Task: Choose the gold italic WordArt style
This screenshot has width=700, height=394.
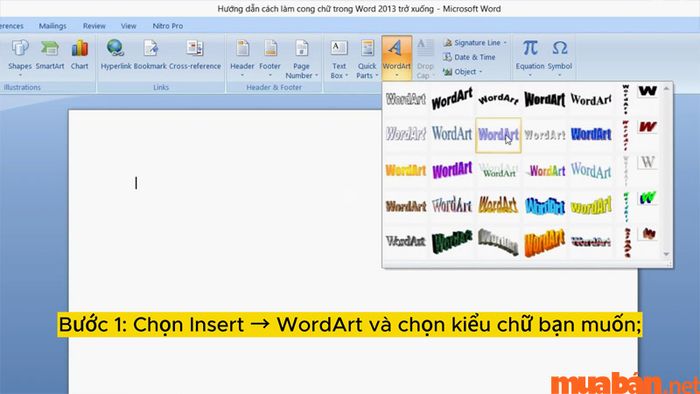Action: (x=498, y=206)
